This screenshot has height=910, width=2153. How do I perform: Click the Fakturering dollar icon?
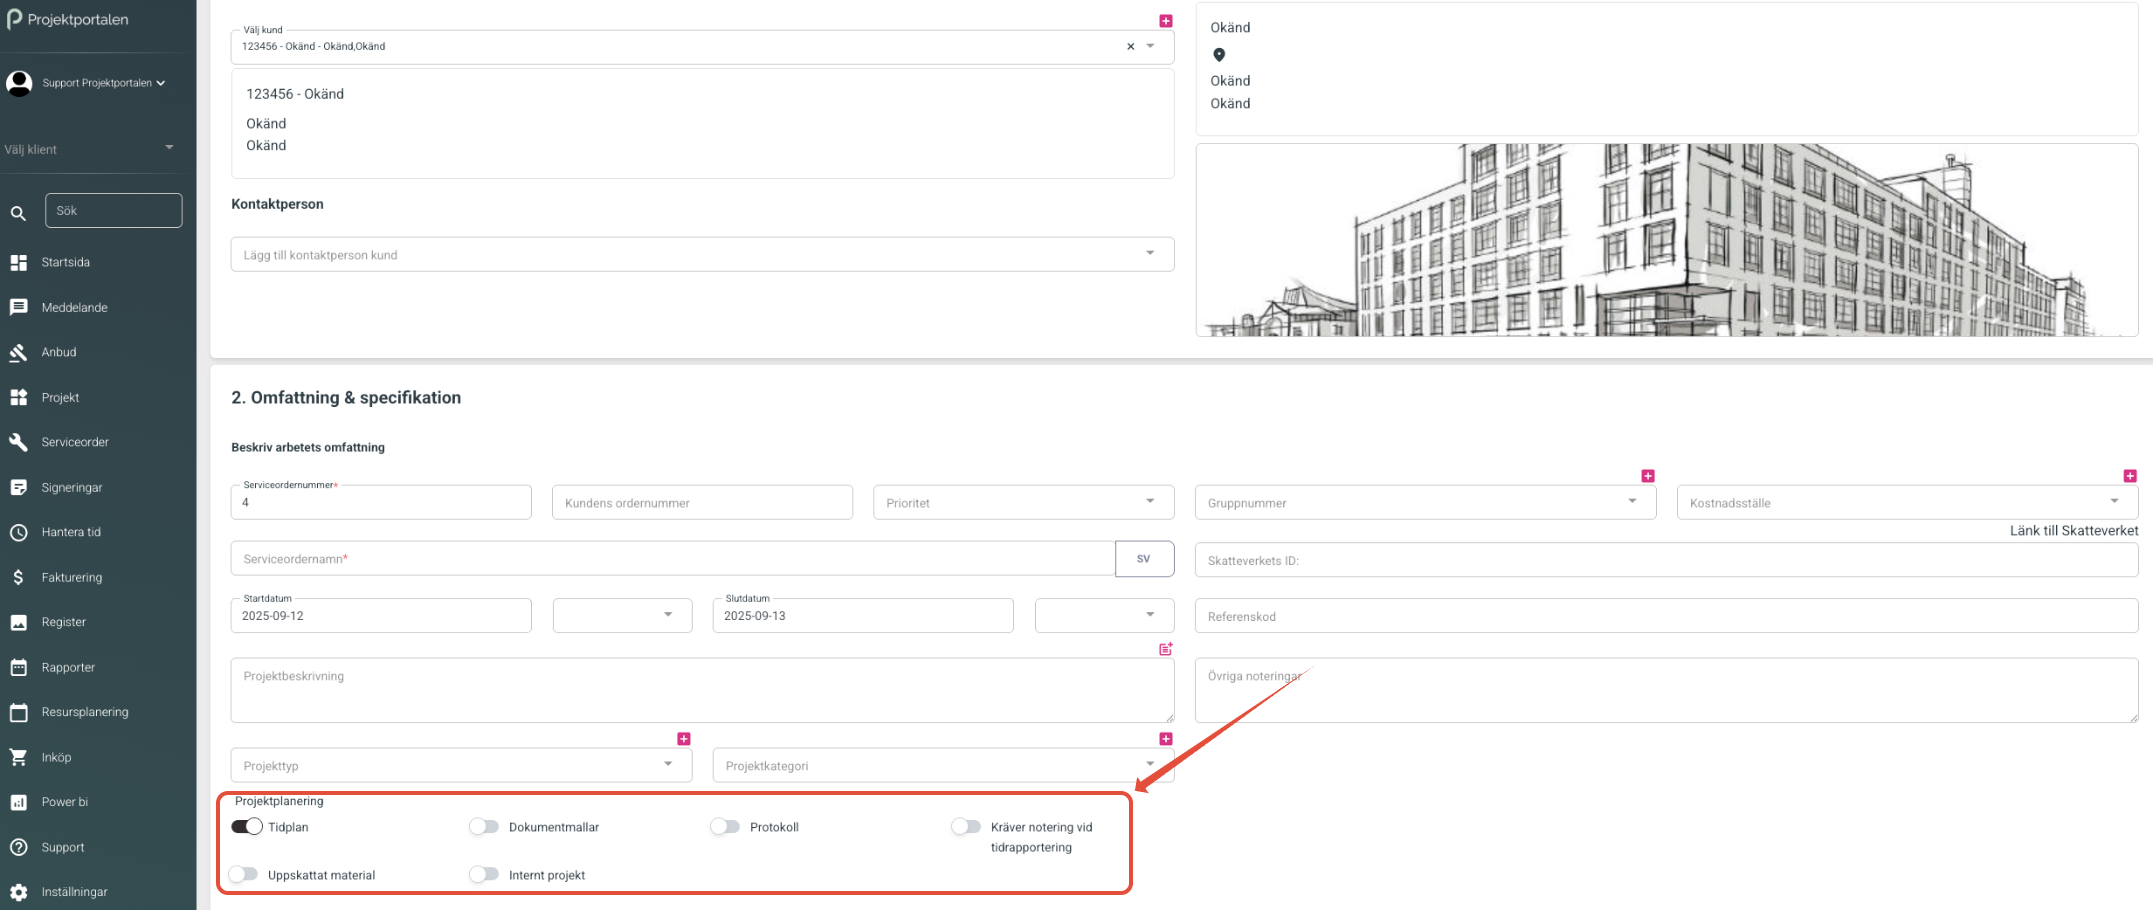[18, 578]
